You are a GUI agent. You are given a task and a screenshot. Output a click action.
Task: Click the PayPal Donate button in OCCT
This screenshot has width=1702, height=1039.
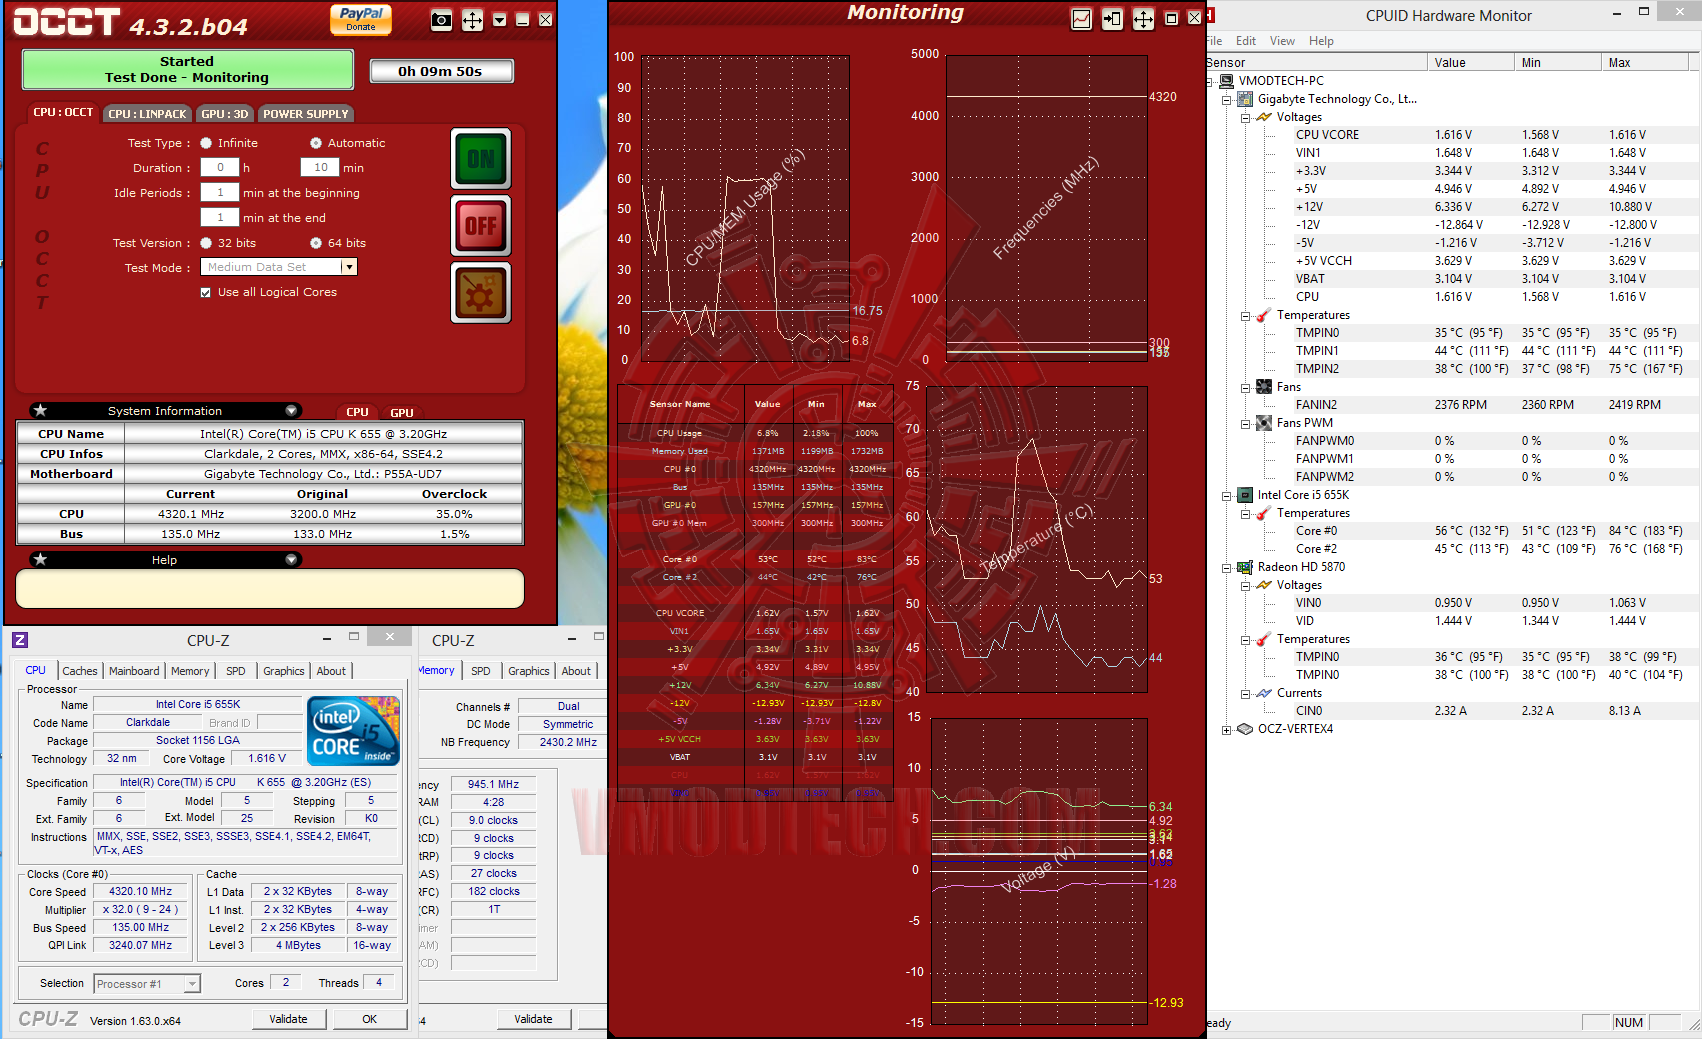361,19
